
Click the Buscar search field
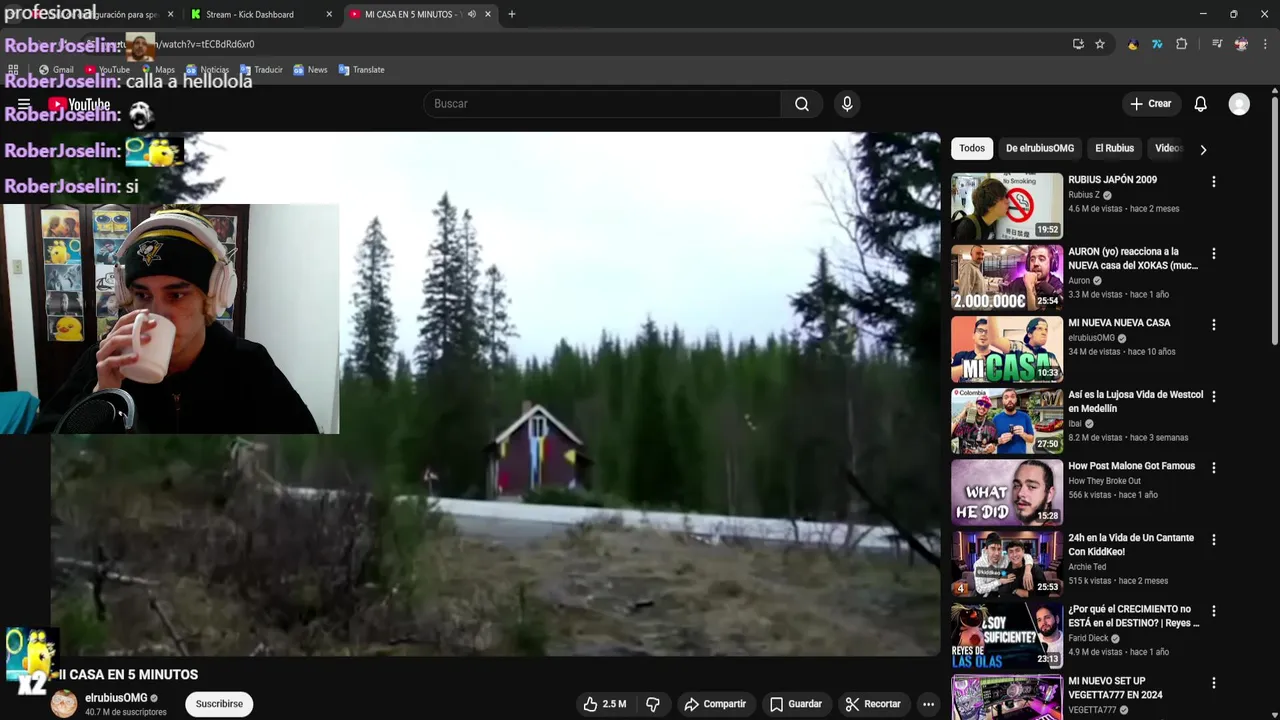click(603, 104)
